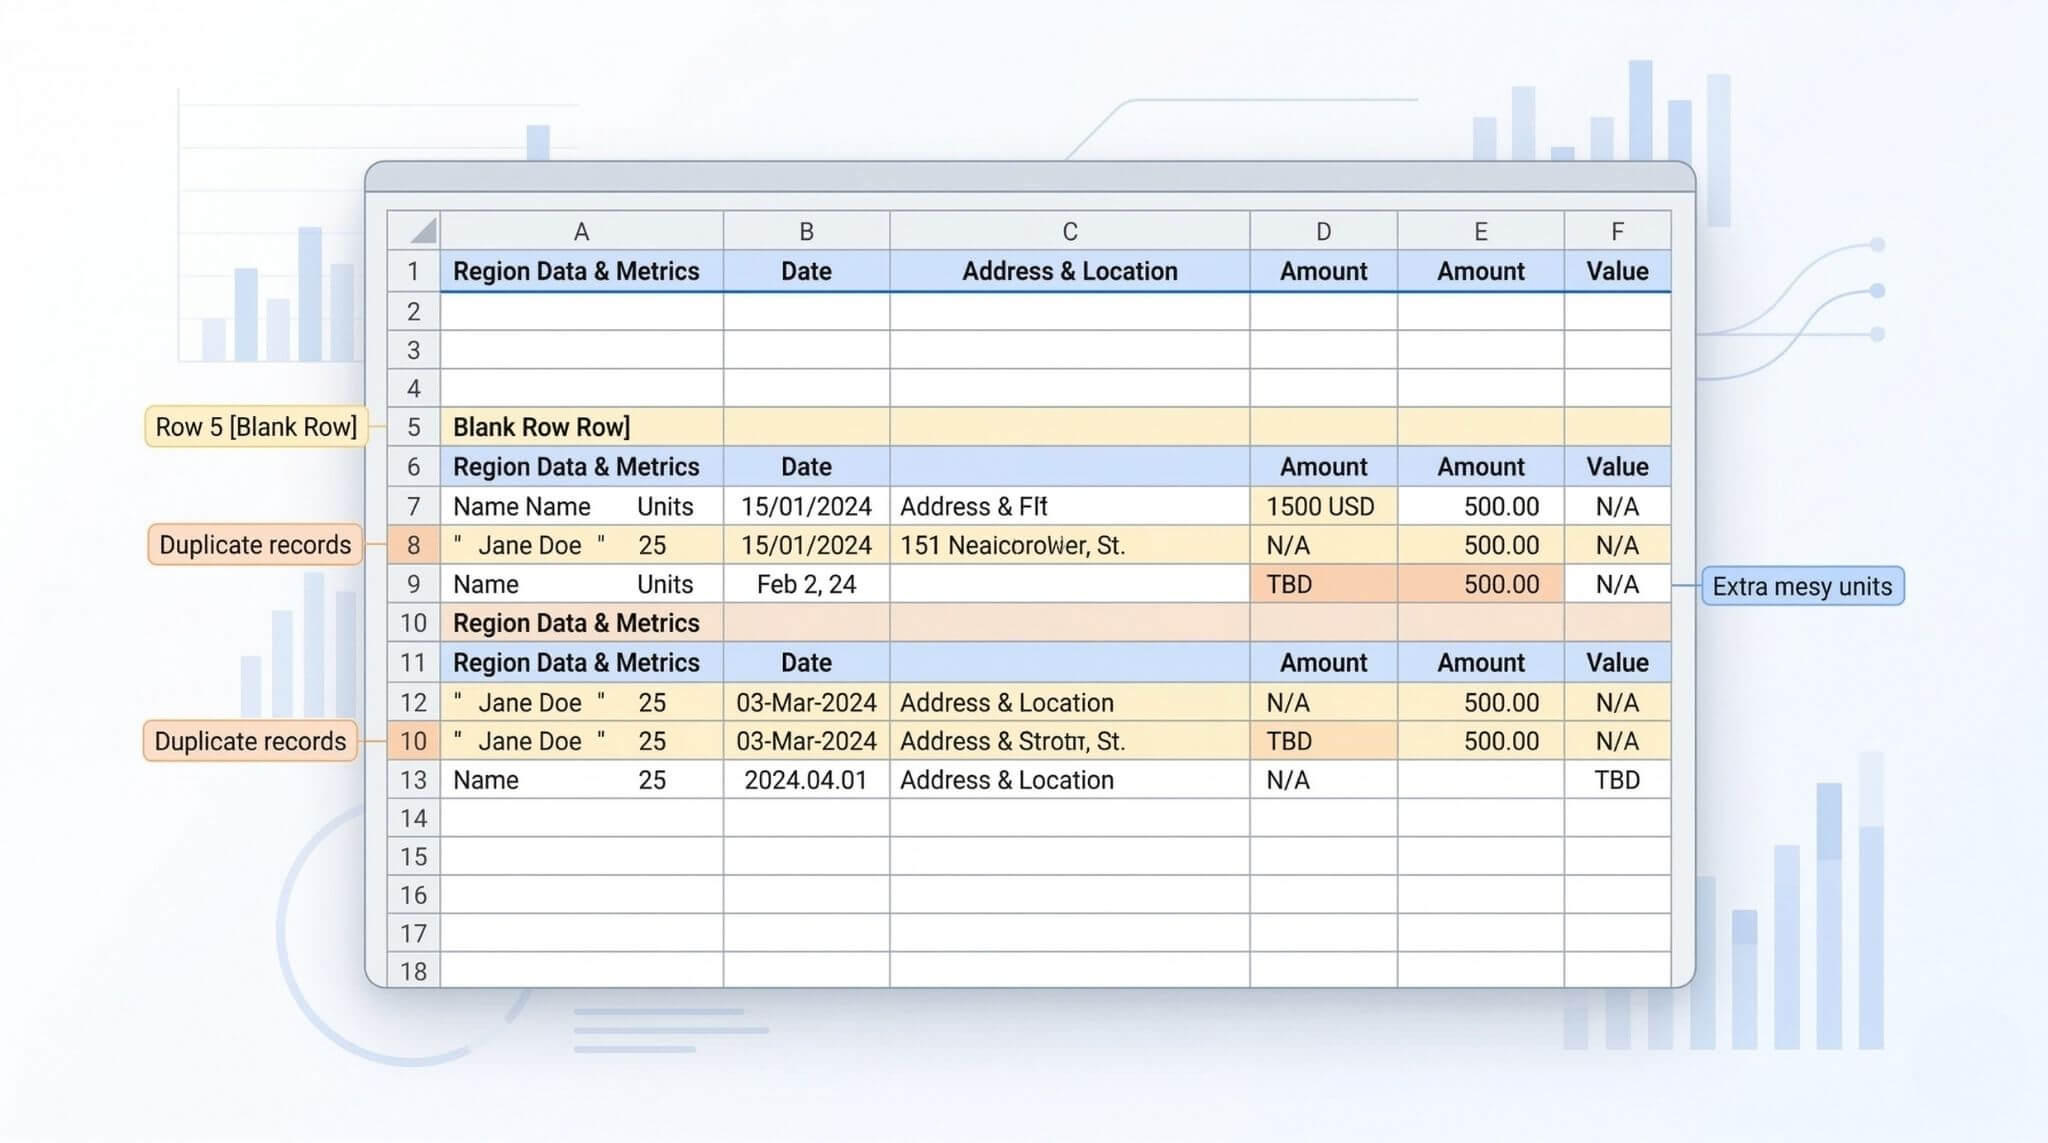The image size is (2048, 1143).
Task: Select column A header
Action: pyautogui.click(x=581, y=232)
